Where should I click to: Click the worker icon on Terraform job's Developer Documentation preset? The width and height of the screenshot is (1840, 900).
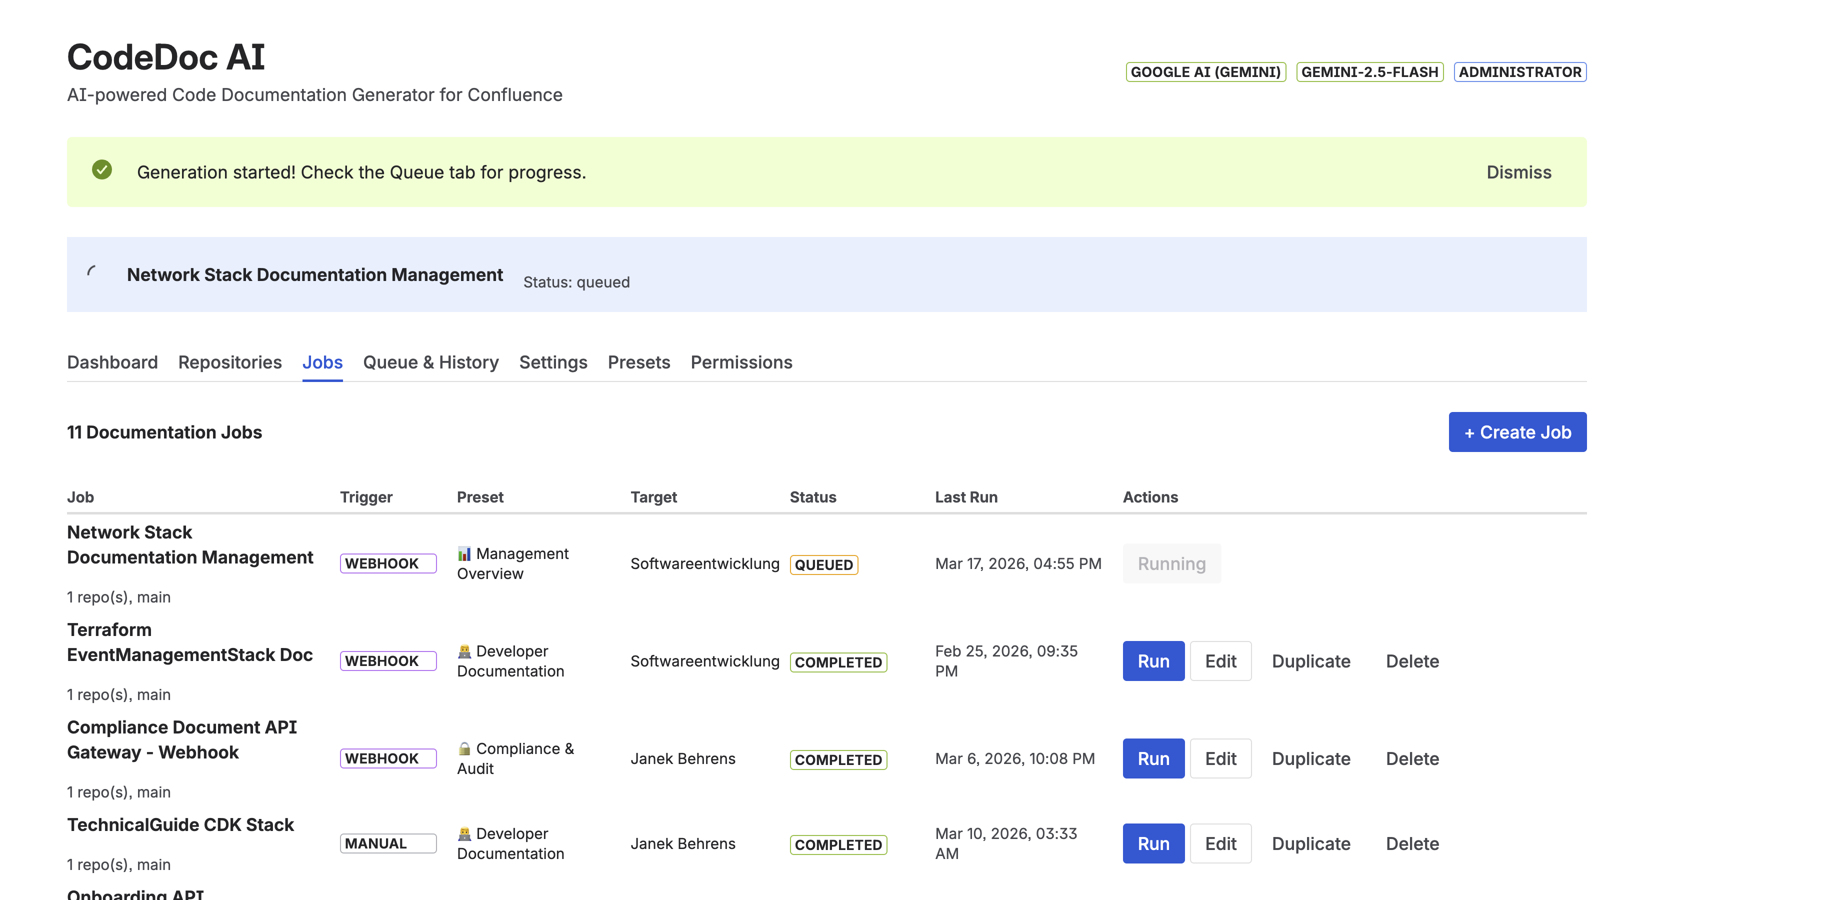point(466,651)
